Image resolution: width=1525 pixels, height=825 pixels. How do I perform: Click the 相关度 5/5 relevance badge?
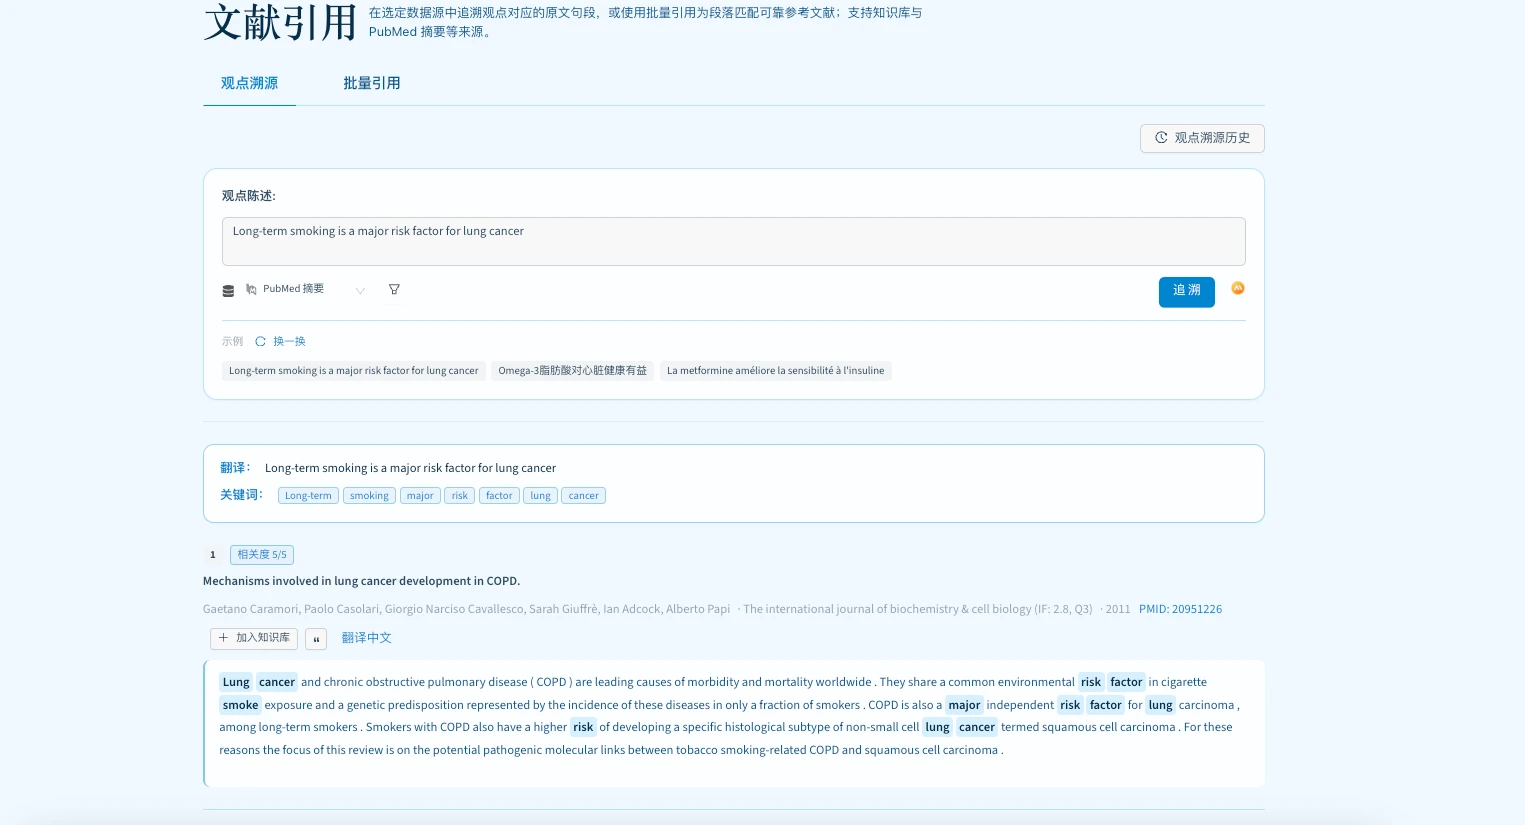click(x=262, y=555)
